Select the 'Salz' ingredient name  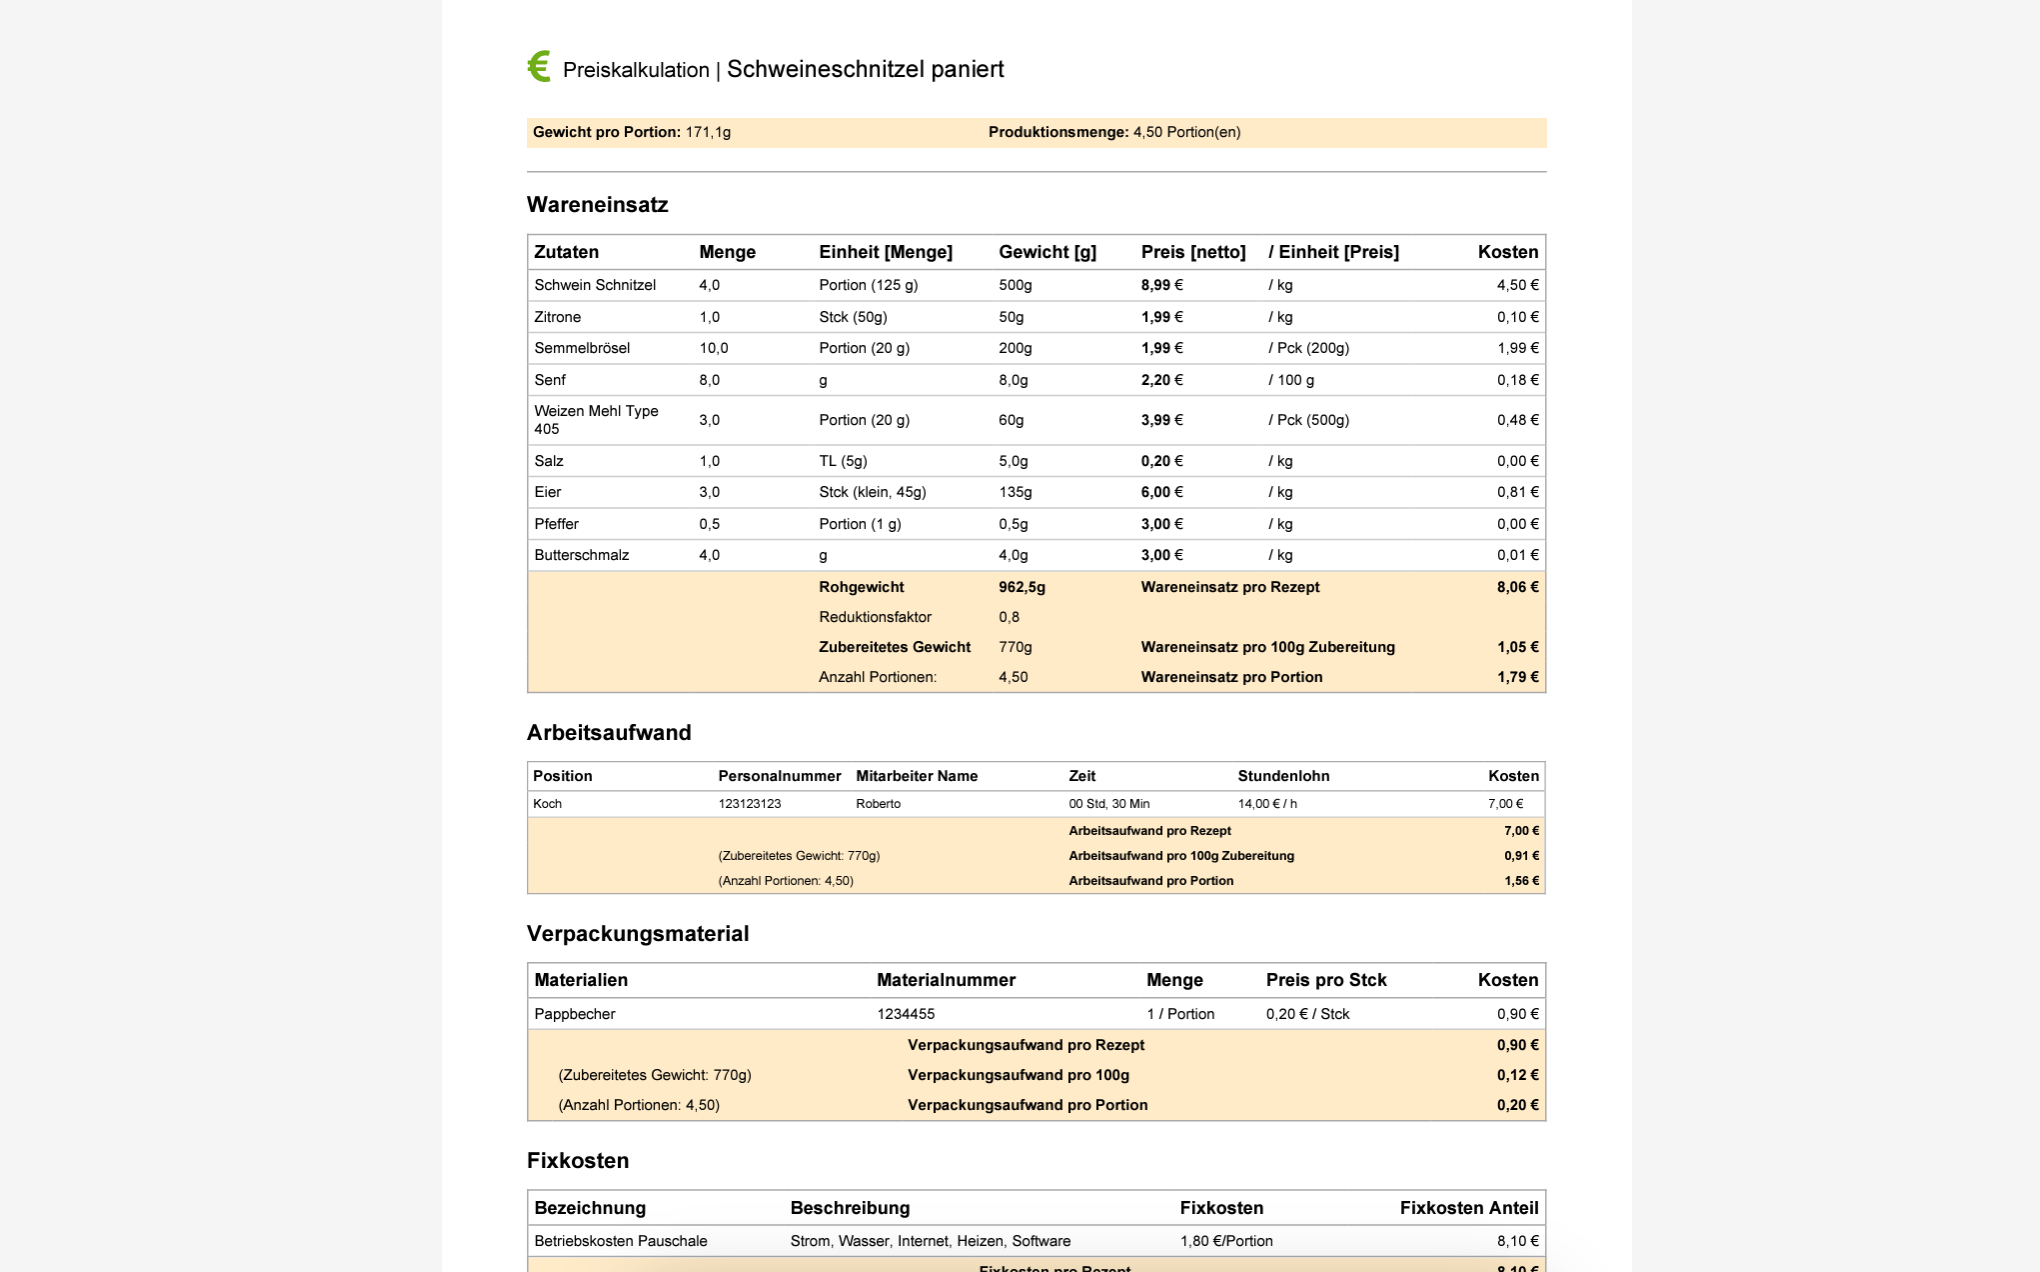coord(548,461)
